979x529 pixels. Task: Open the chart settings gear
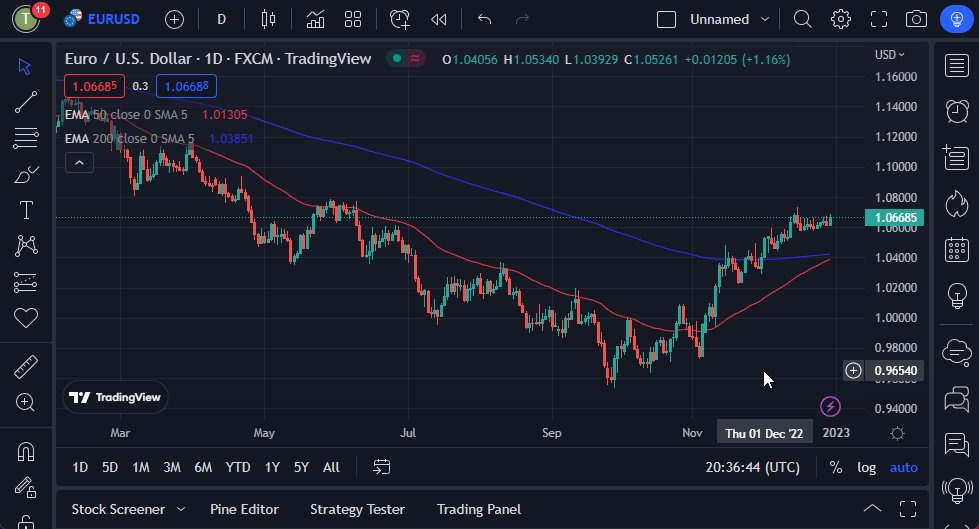click(840, 19)
